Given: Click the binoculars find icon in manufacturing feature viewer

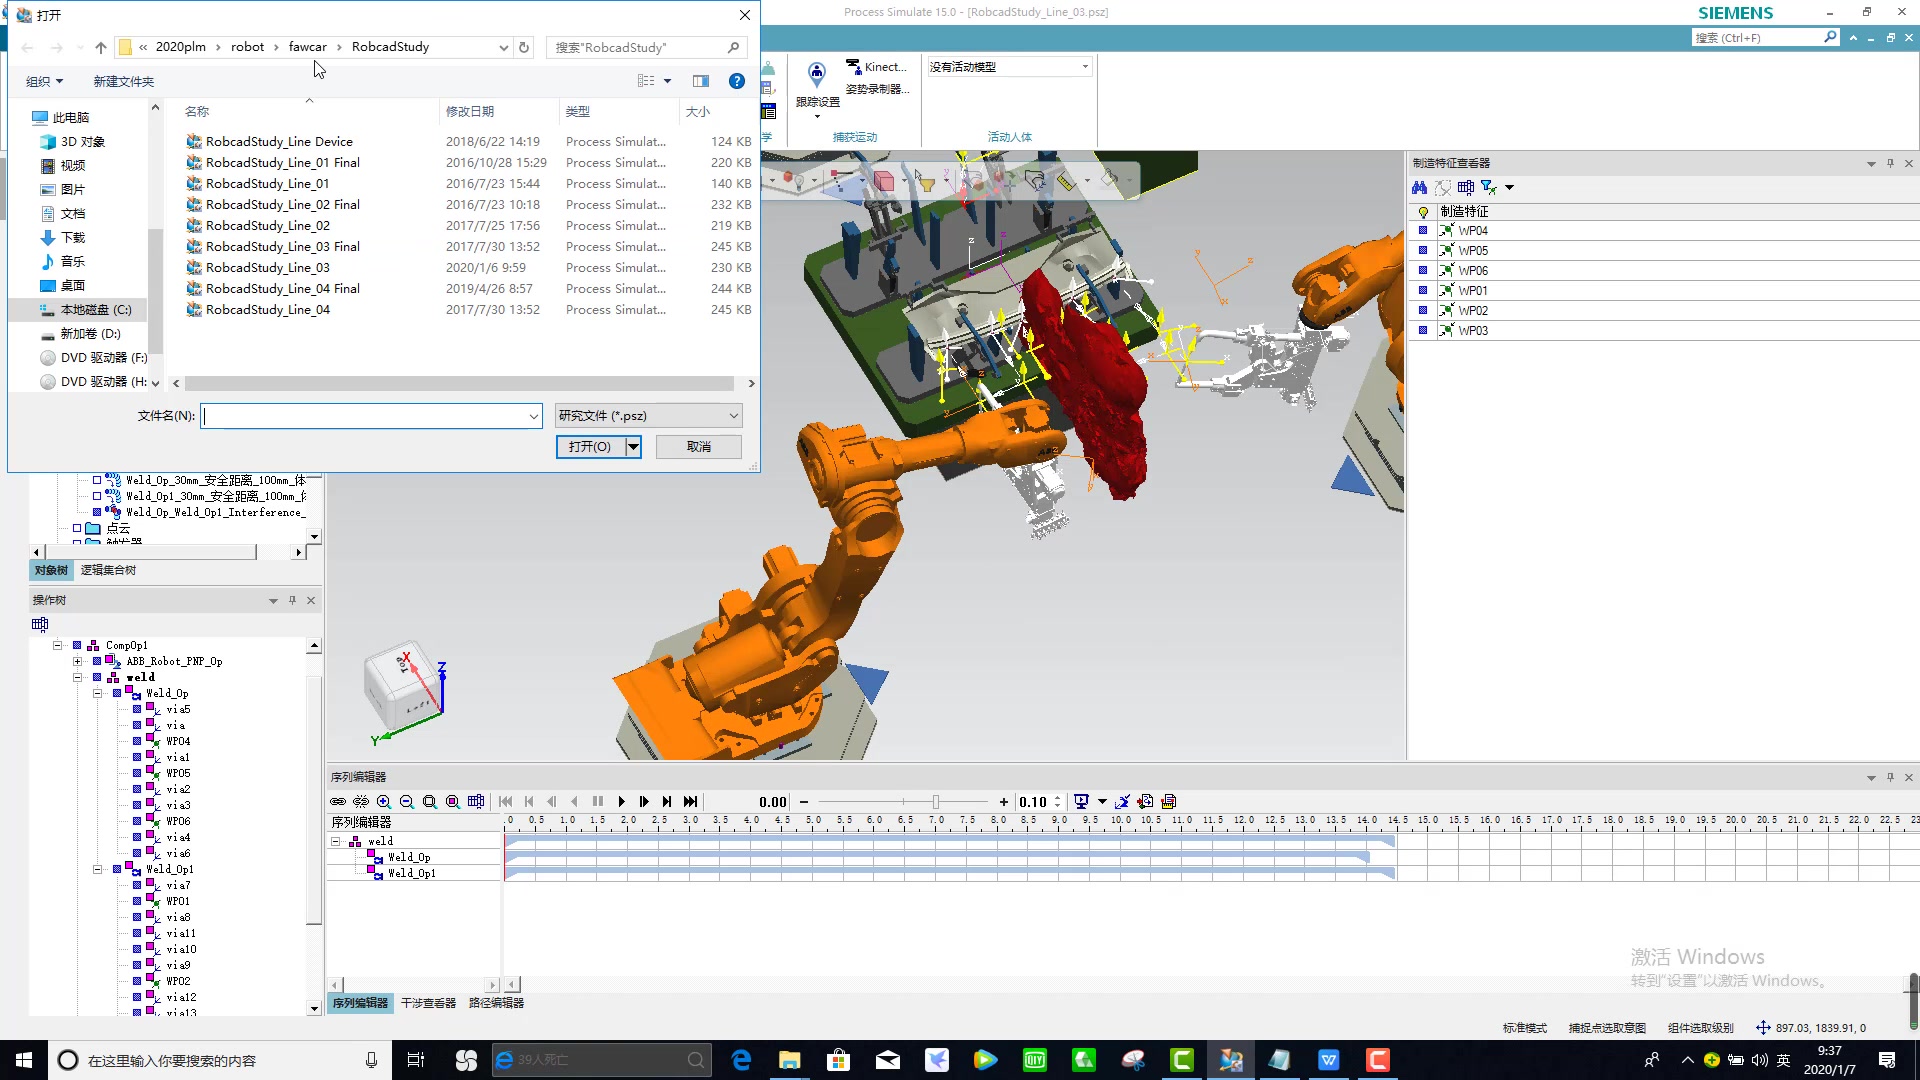Looking at the screenshot, I should [x=1419, y=188].
